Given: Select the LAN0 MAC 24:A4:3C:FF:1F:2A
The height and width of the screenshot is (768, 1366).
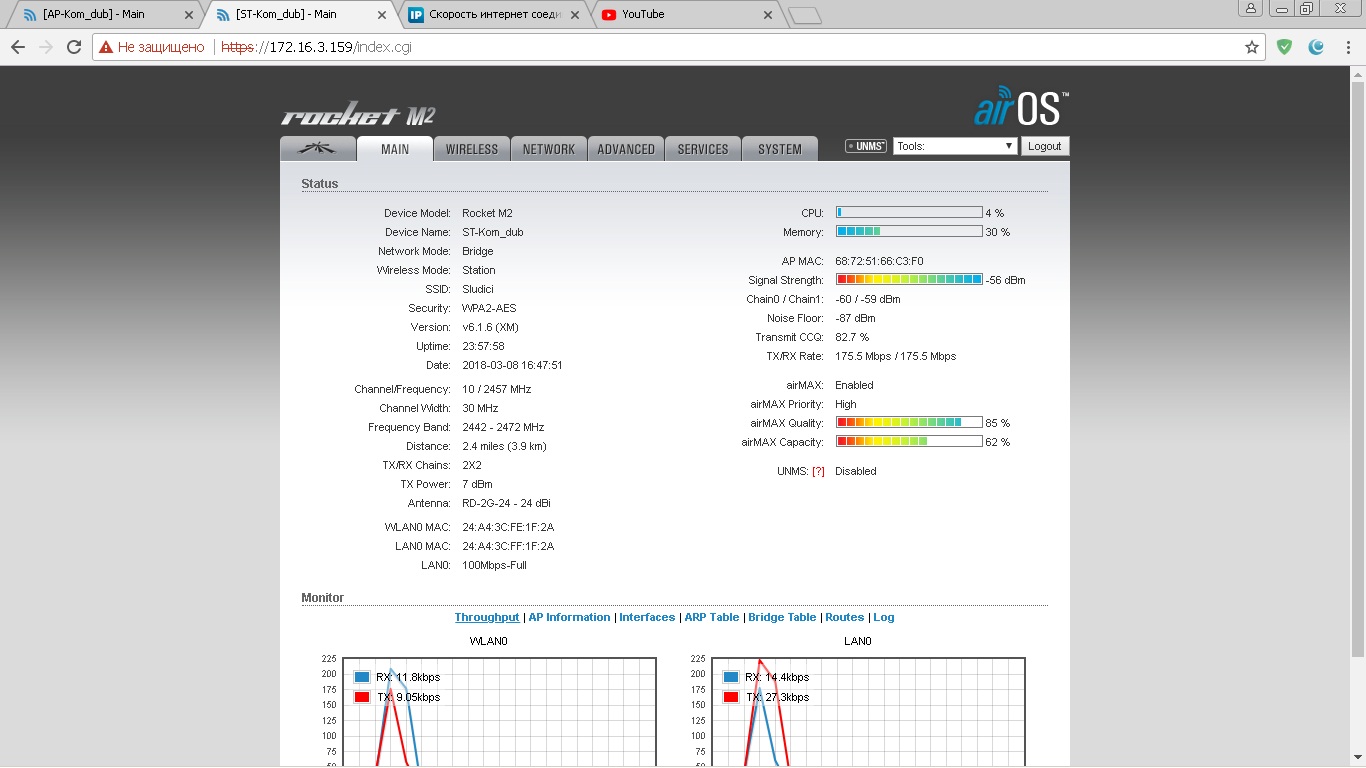Looking at the screenshot, I should tap(508, 546).
